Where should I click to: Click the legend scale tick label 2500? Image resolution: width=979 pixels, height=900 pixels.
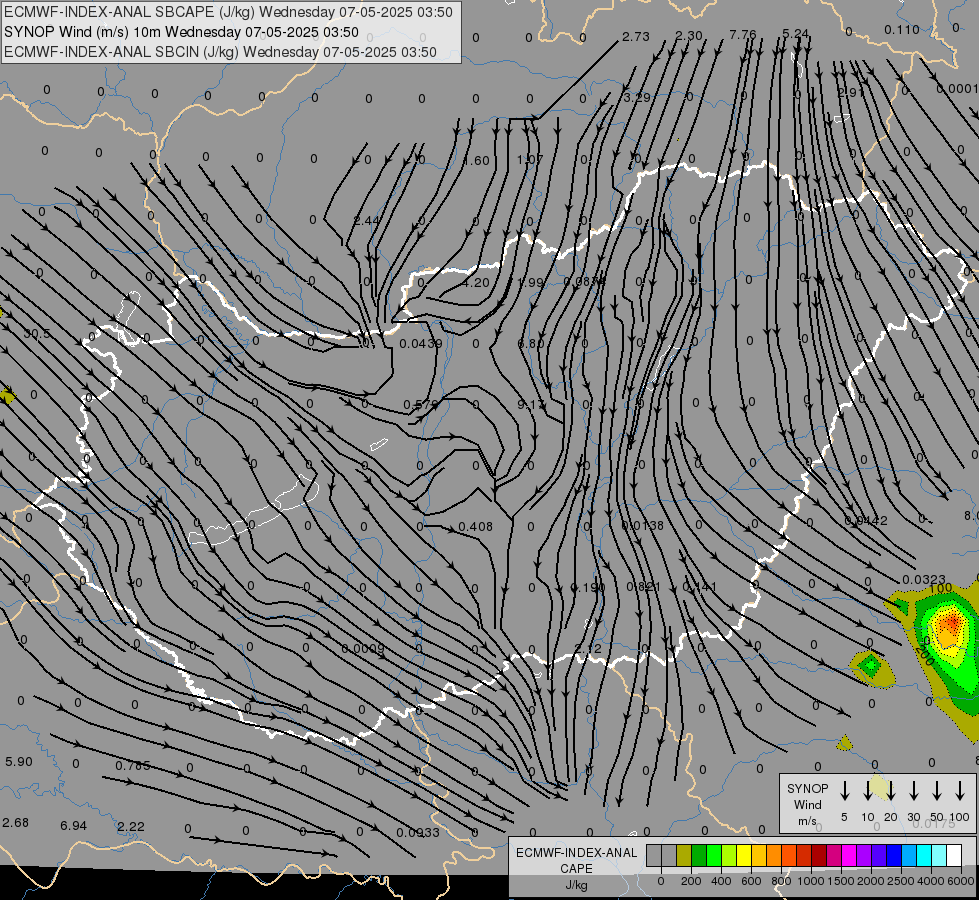pos(901,881)
